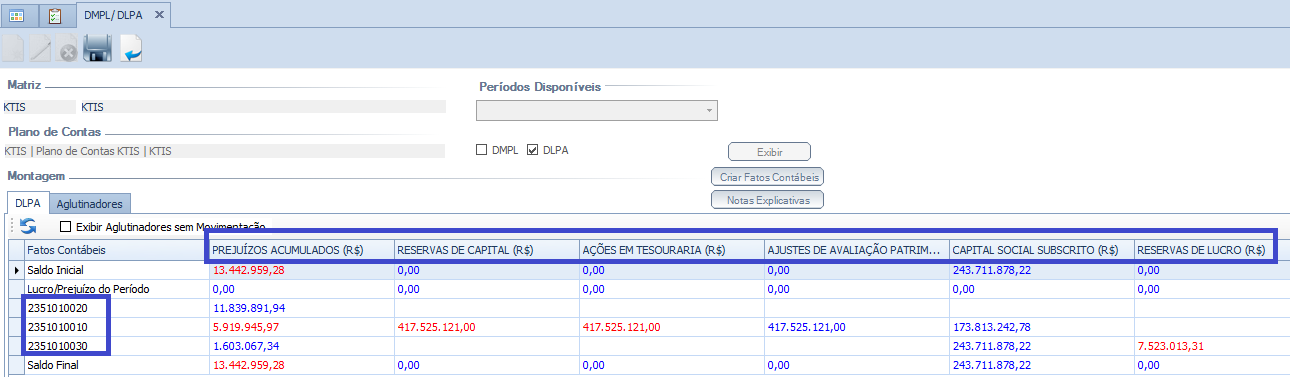Close the DMPL/ DLPA tab

(159, 15)
